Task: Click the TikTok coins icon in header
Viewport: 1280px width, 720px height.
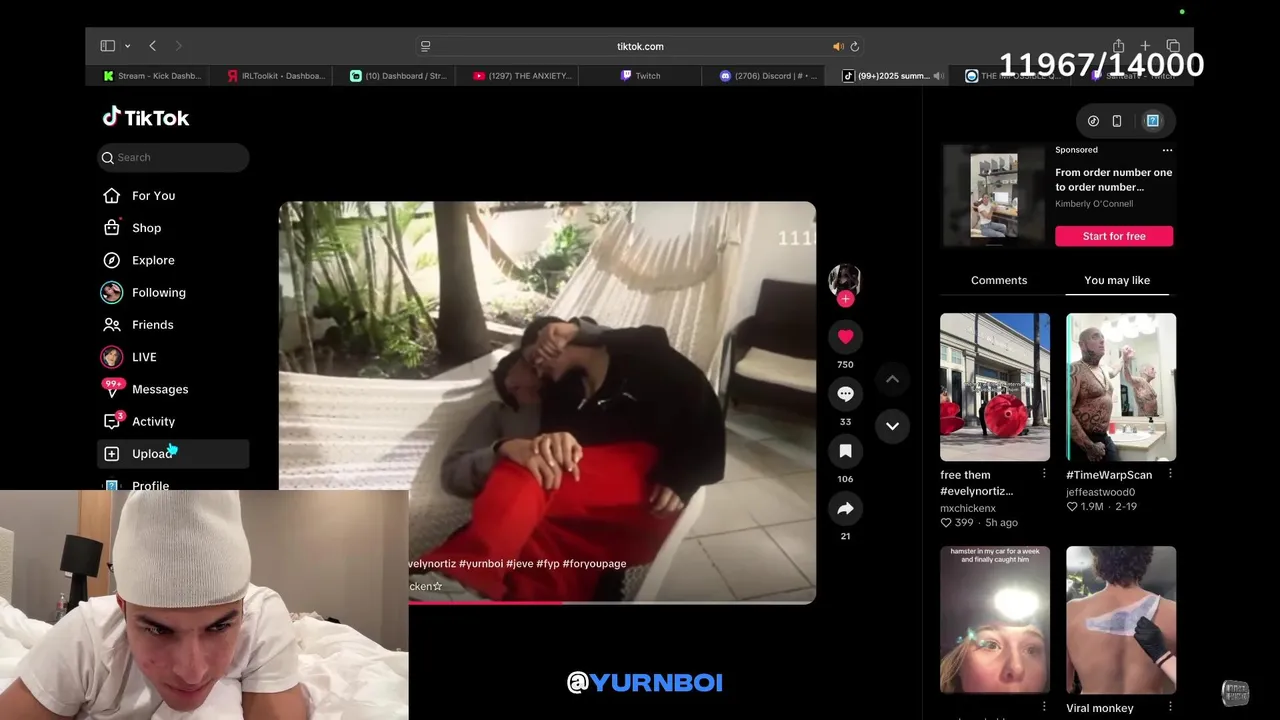Action: pyautogui.click(x=1093, y=121)
